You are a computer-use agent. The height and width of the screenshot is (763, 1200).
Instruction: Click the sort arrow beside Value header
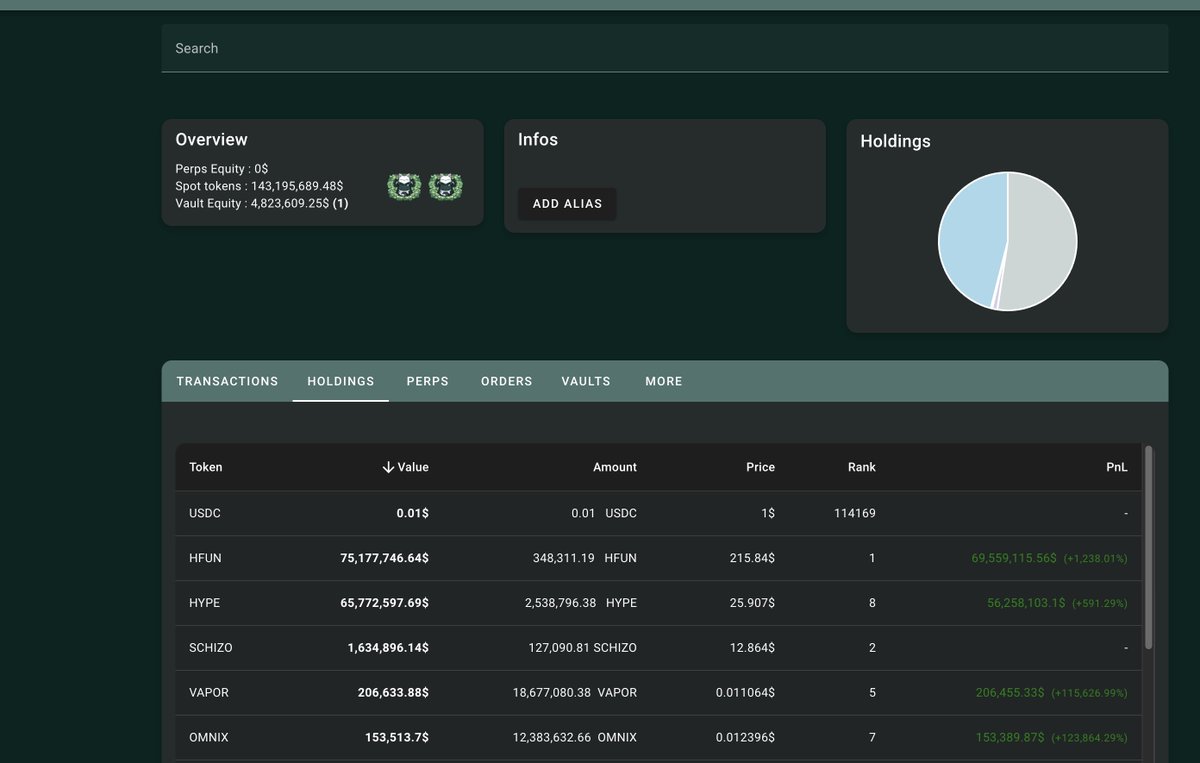388,467
